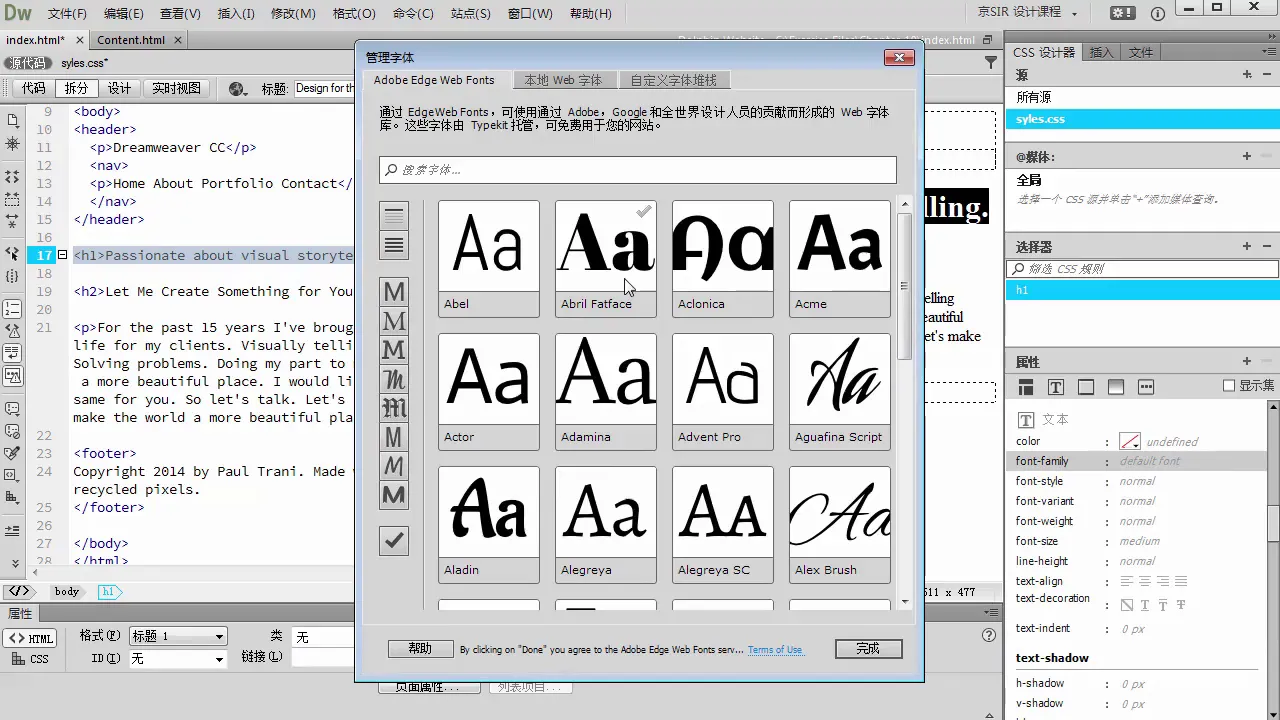The width and height of the screenshot is (1280, 720).
Task: Add a CSS source with plus icon
Action: tap(1247, 75)
